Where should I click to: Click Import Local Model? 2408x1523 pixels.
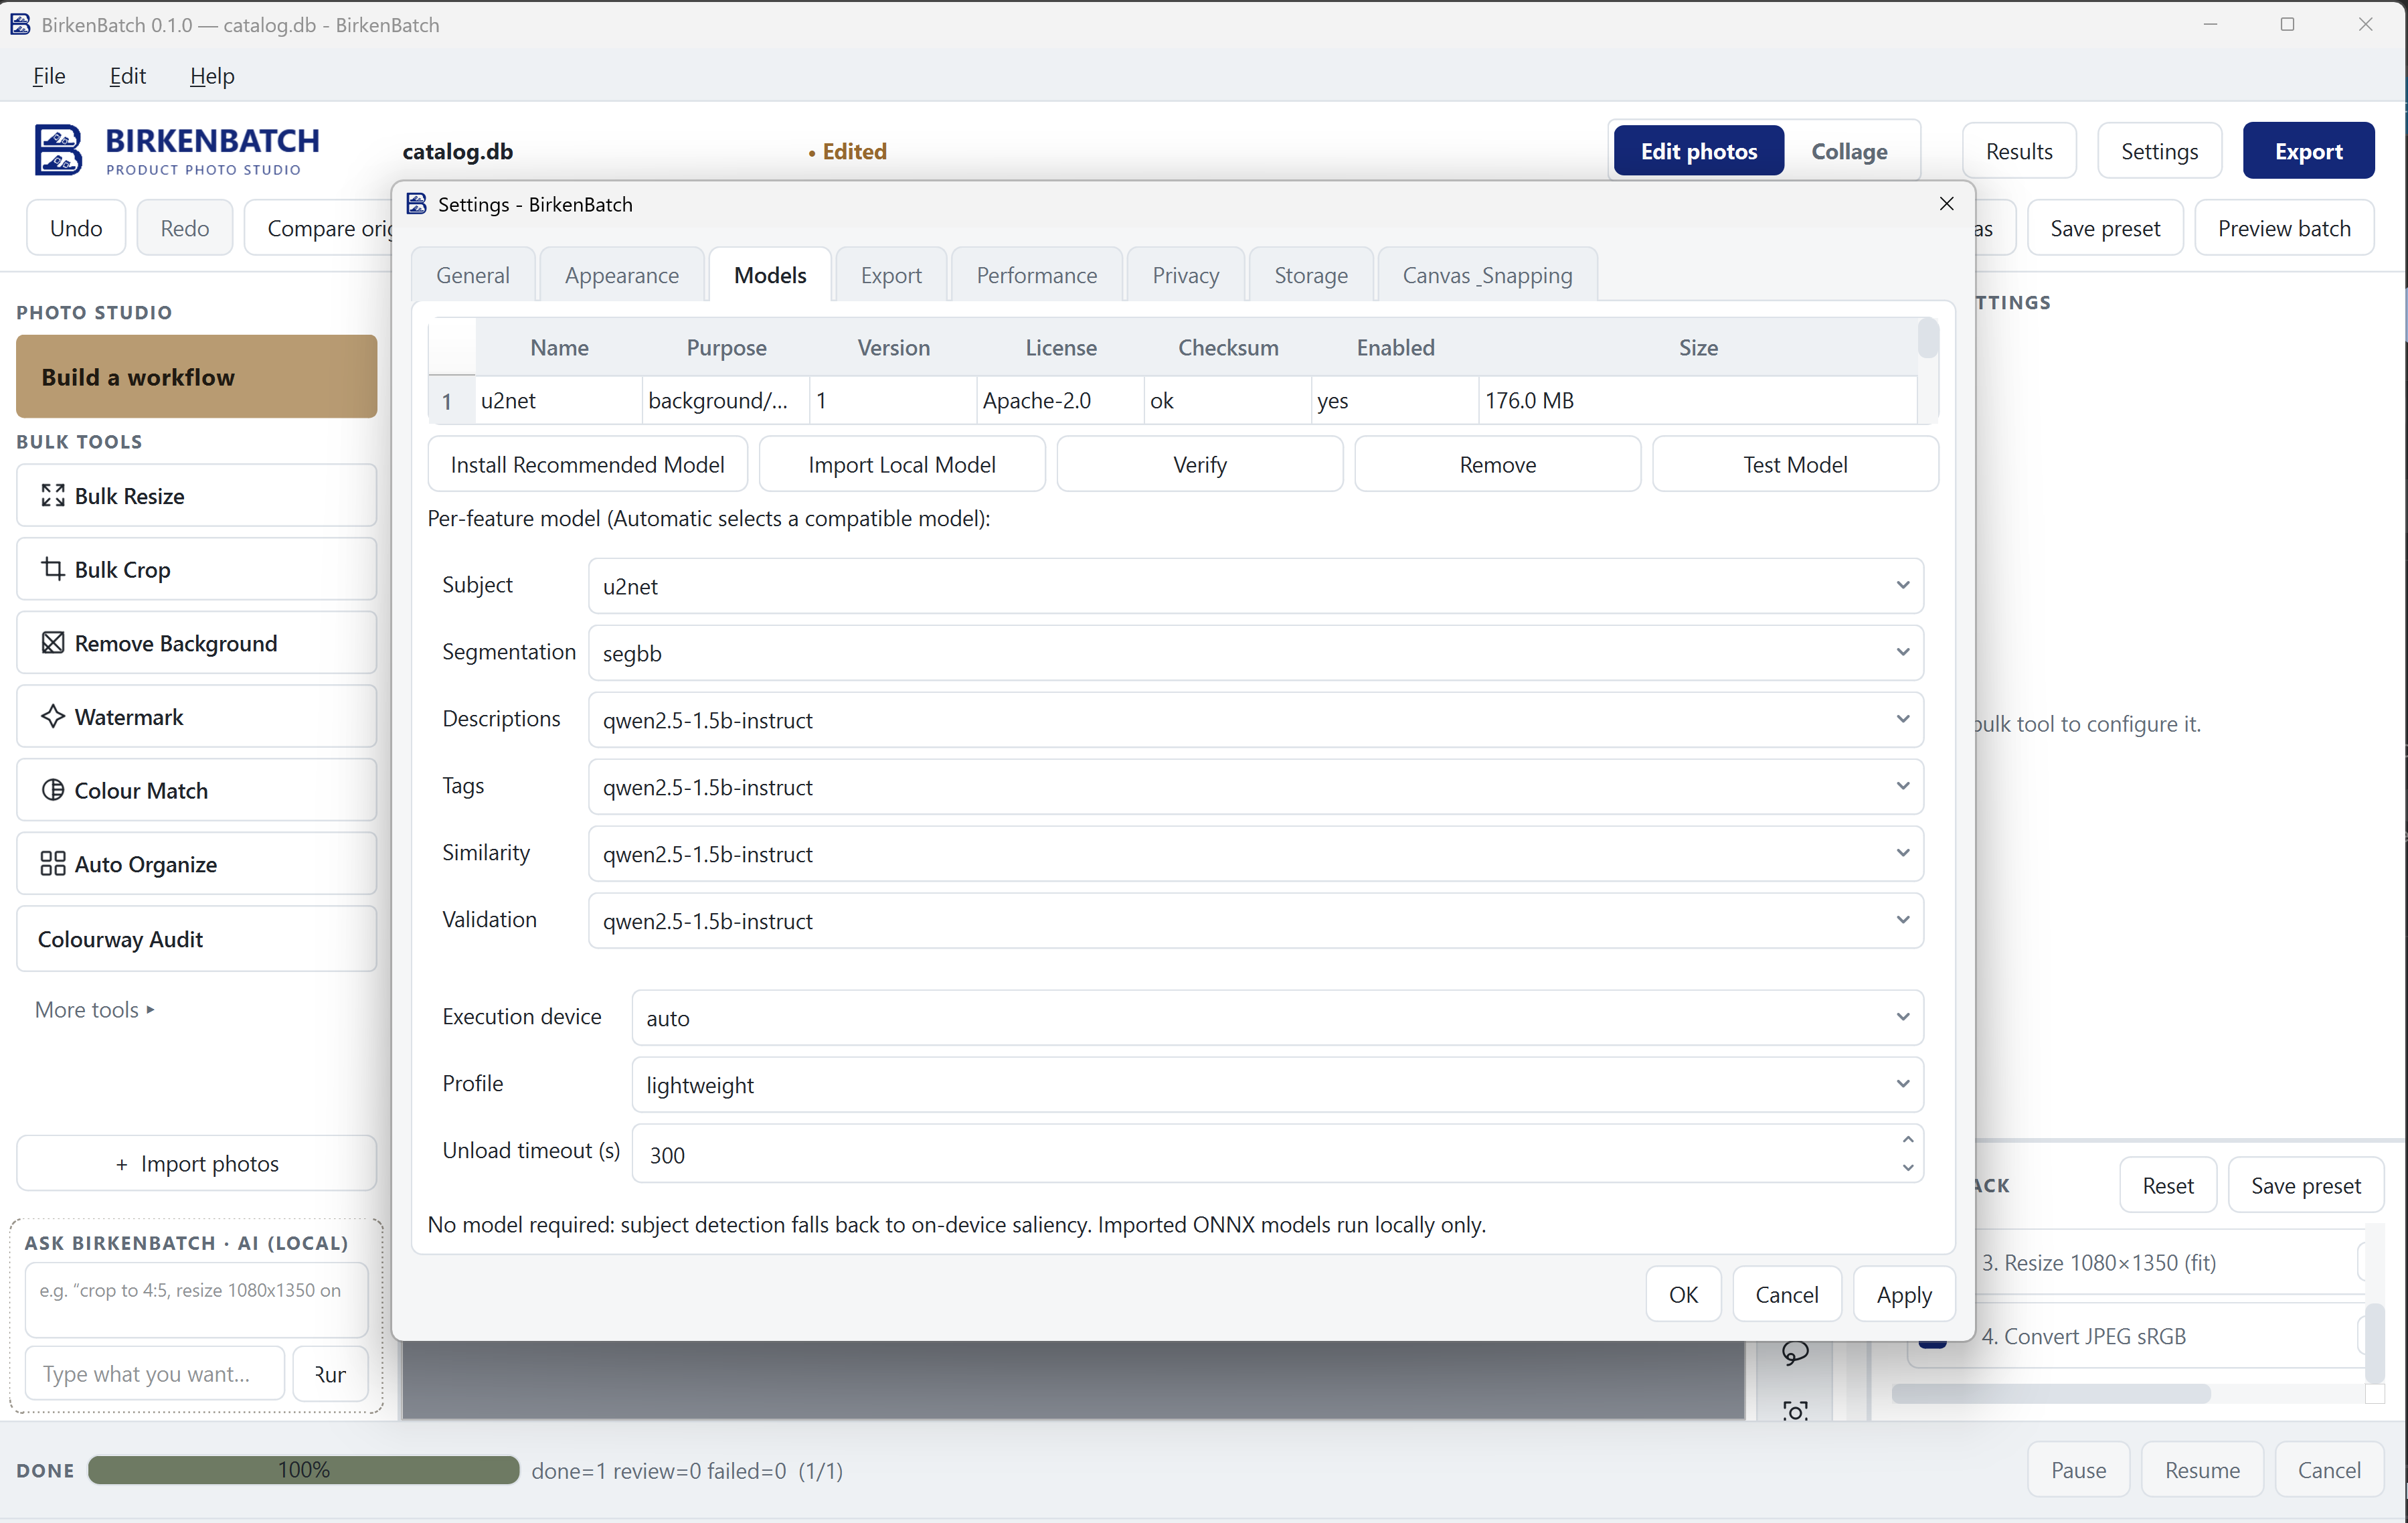(x=901, y=465)
